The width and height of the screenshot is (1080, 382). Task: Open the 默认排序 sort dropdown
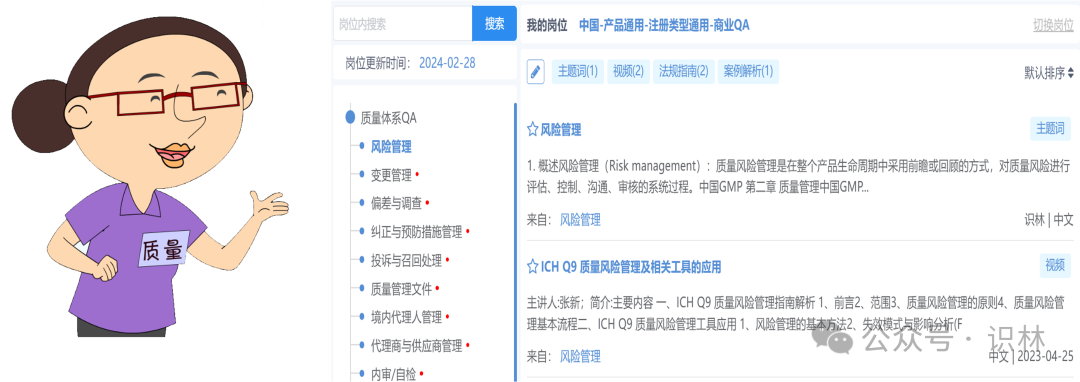(x=1049, y=73)
